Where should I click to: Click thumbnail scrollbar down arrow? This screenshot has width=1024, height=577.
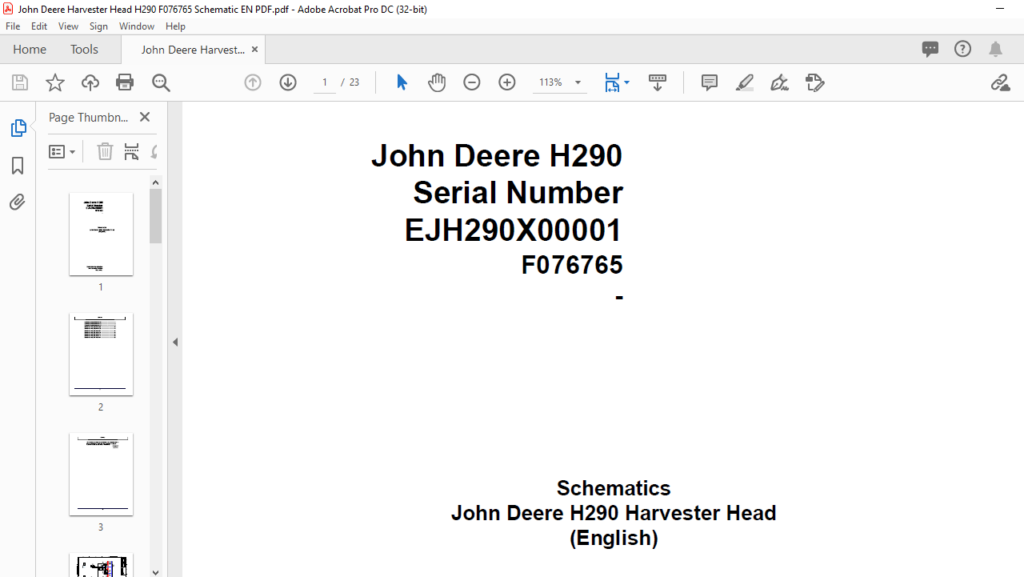155,572
